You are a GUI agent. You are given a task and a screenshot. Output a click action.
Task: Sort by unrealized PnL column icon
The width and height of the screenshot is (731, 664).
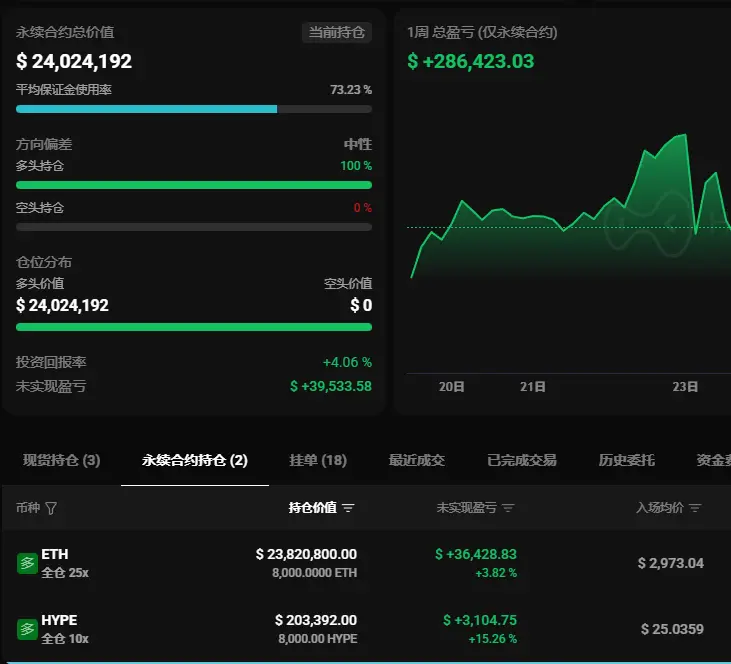(x=508, y=508)
